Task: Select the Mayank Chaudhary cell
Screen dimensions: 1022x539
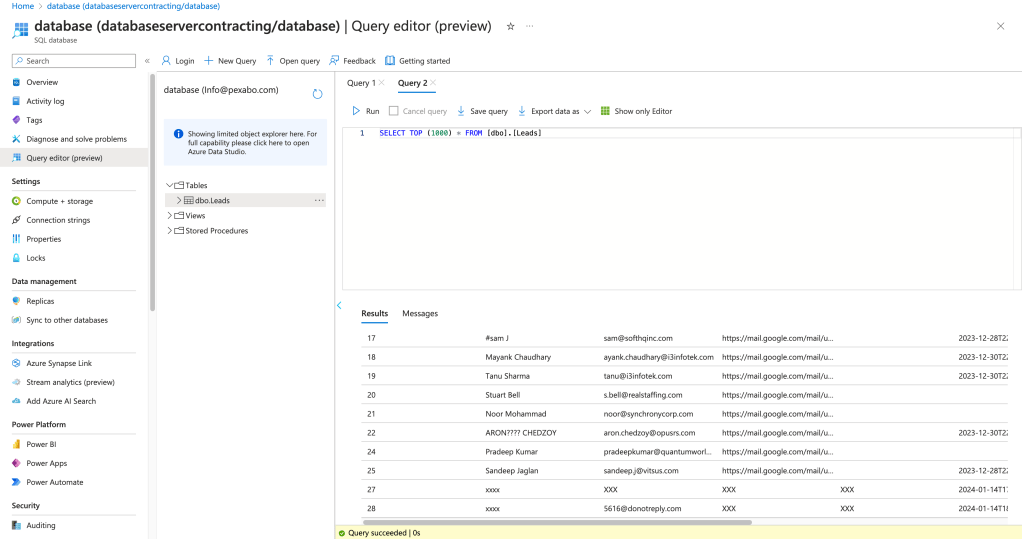Action: point(518,357)
